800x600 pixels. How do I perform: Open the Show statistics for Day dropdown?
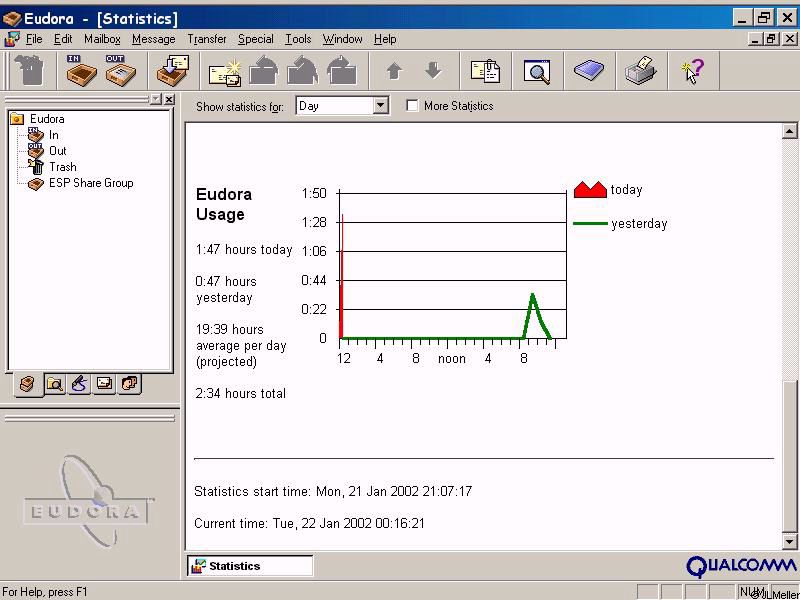point(380,106)
